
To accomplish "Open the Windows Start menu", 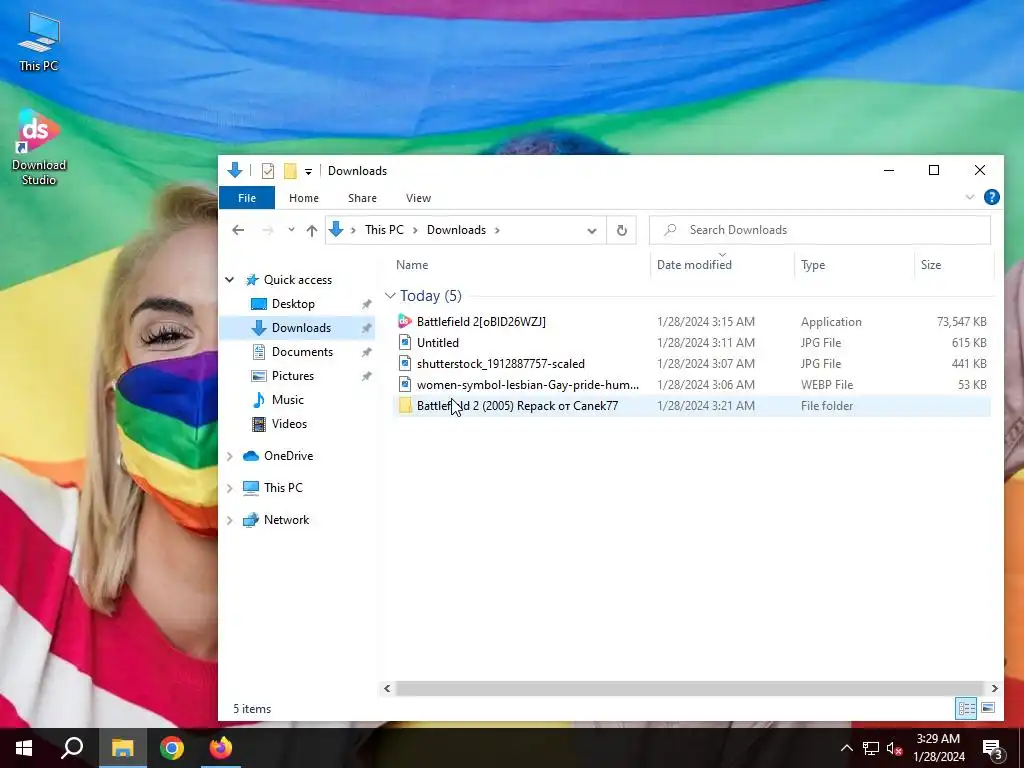I will click(24, 748).
